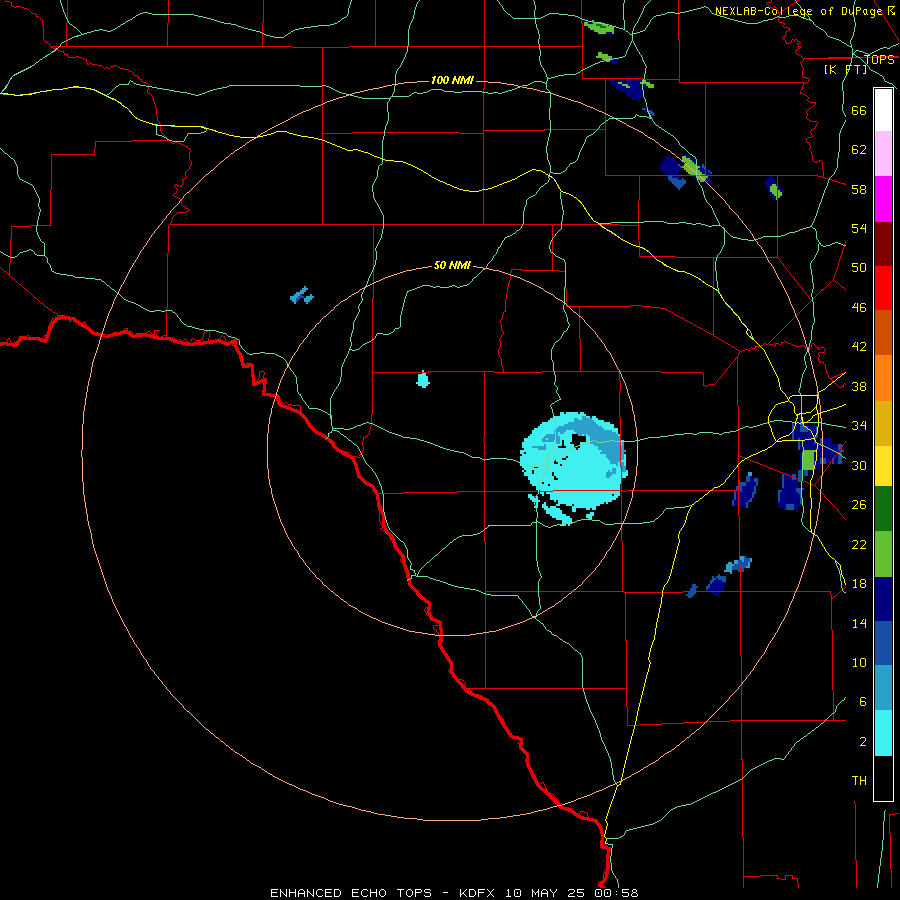This screenshot has height=900, width=900.
Task: Click the light green echo cell near San Antonio loop
Action: click(x=808, y=460)
